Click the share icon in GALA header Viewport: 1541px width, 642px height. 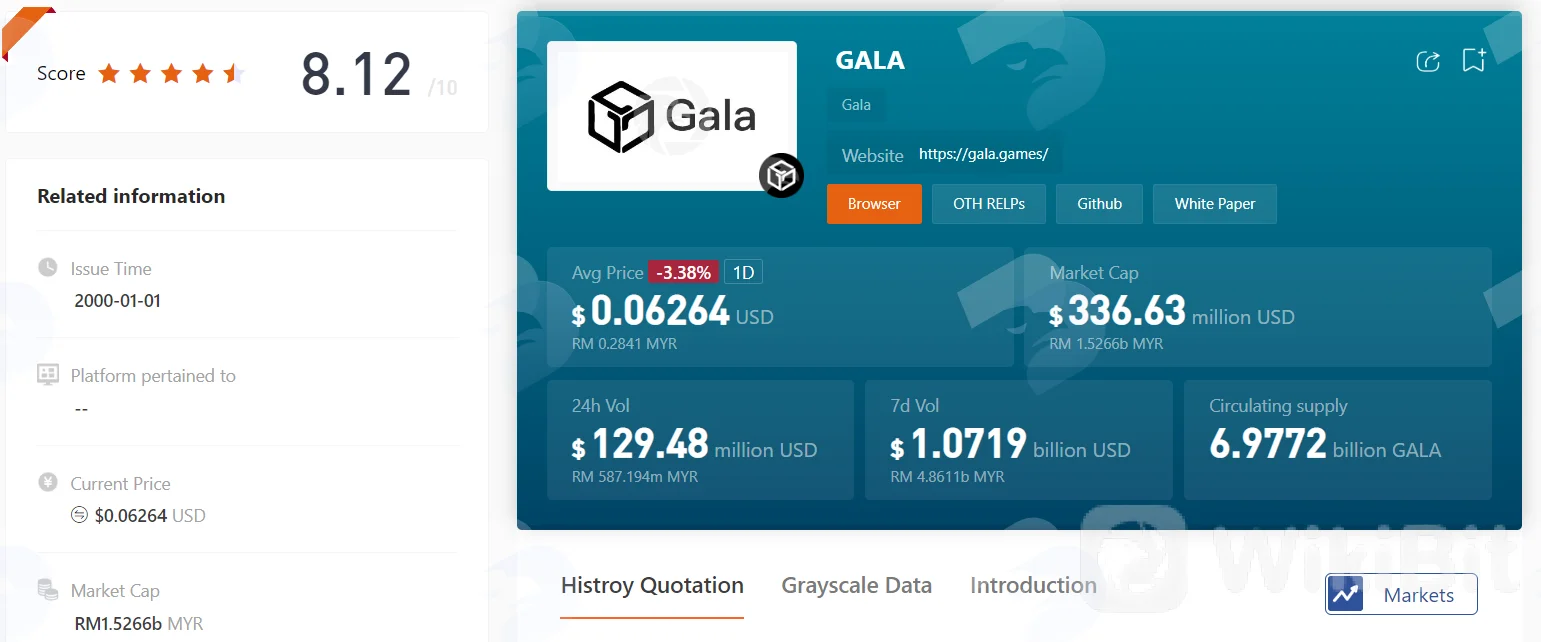click(x=1428, y=61)
